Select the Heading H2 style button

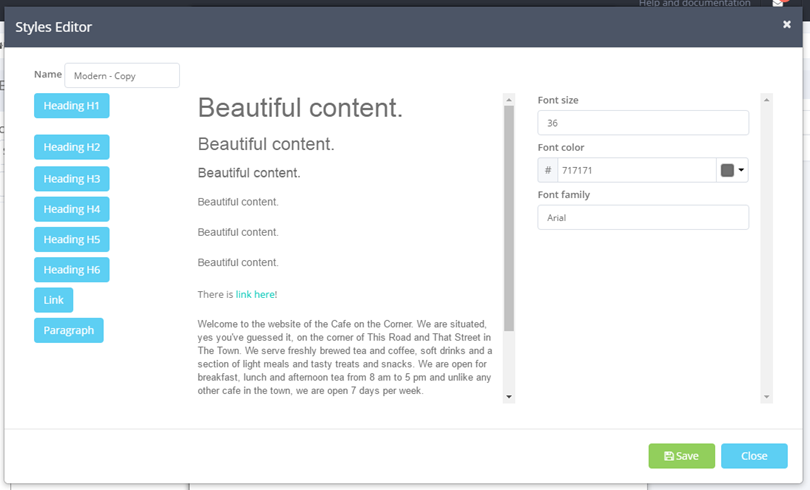[72, 147]
